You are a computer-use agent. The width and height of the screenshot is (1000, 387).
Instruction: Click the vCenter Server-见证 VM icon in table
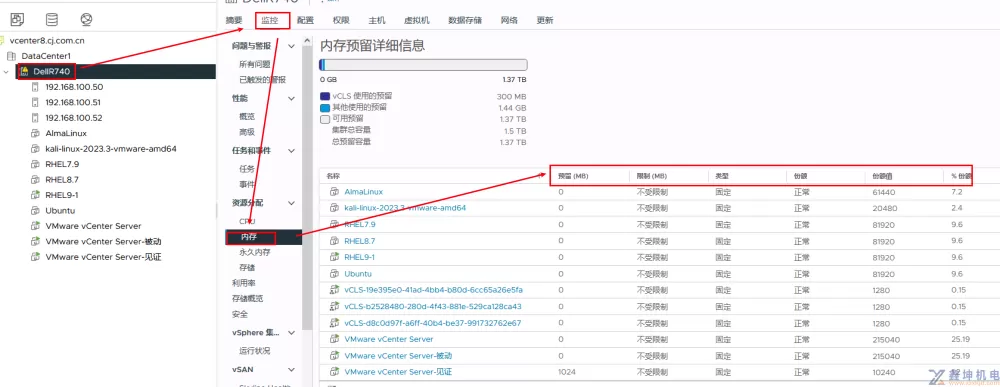[334, 372]
